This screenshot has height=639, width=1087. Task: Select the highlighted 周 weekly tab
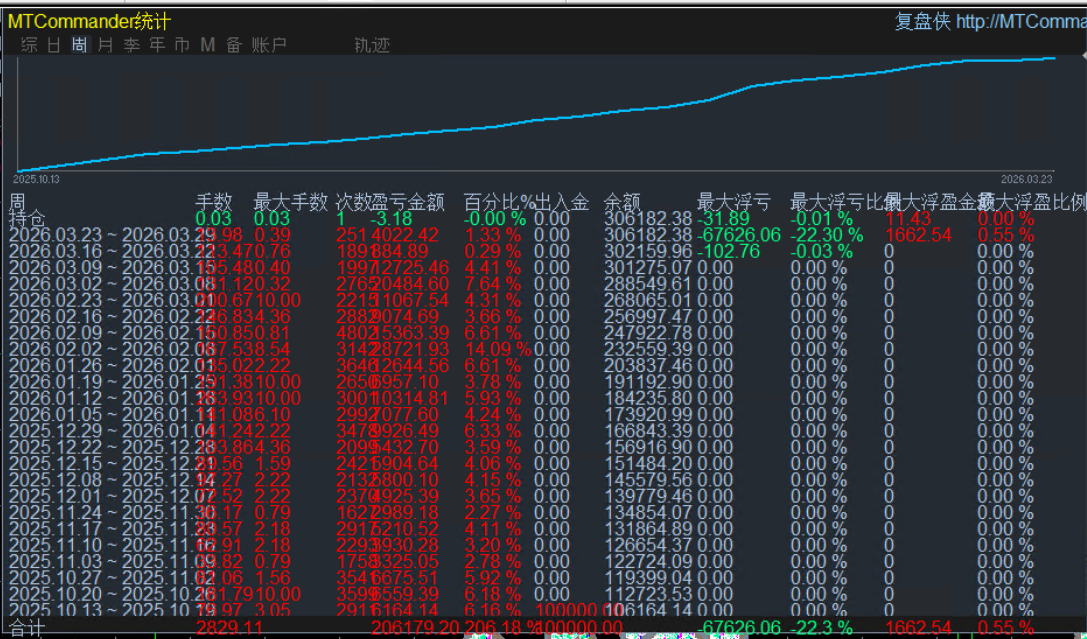pyautogui.click(x=80, y=45)
